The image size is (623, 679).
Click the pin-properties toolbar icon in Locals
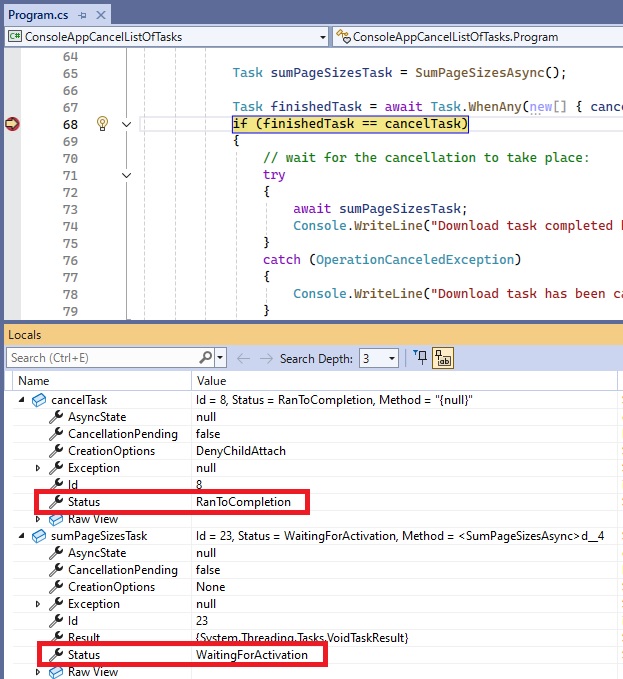[x=420, y=358]
